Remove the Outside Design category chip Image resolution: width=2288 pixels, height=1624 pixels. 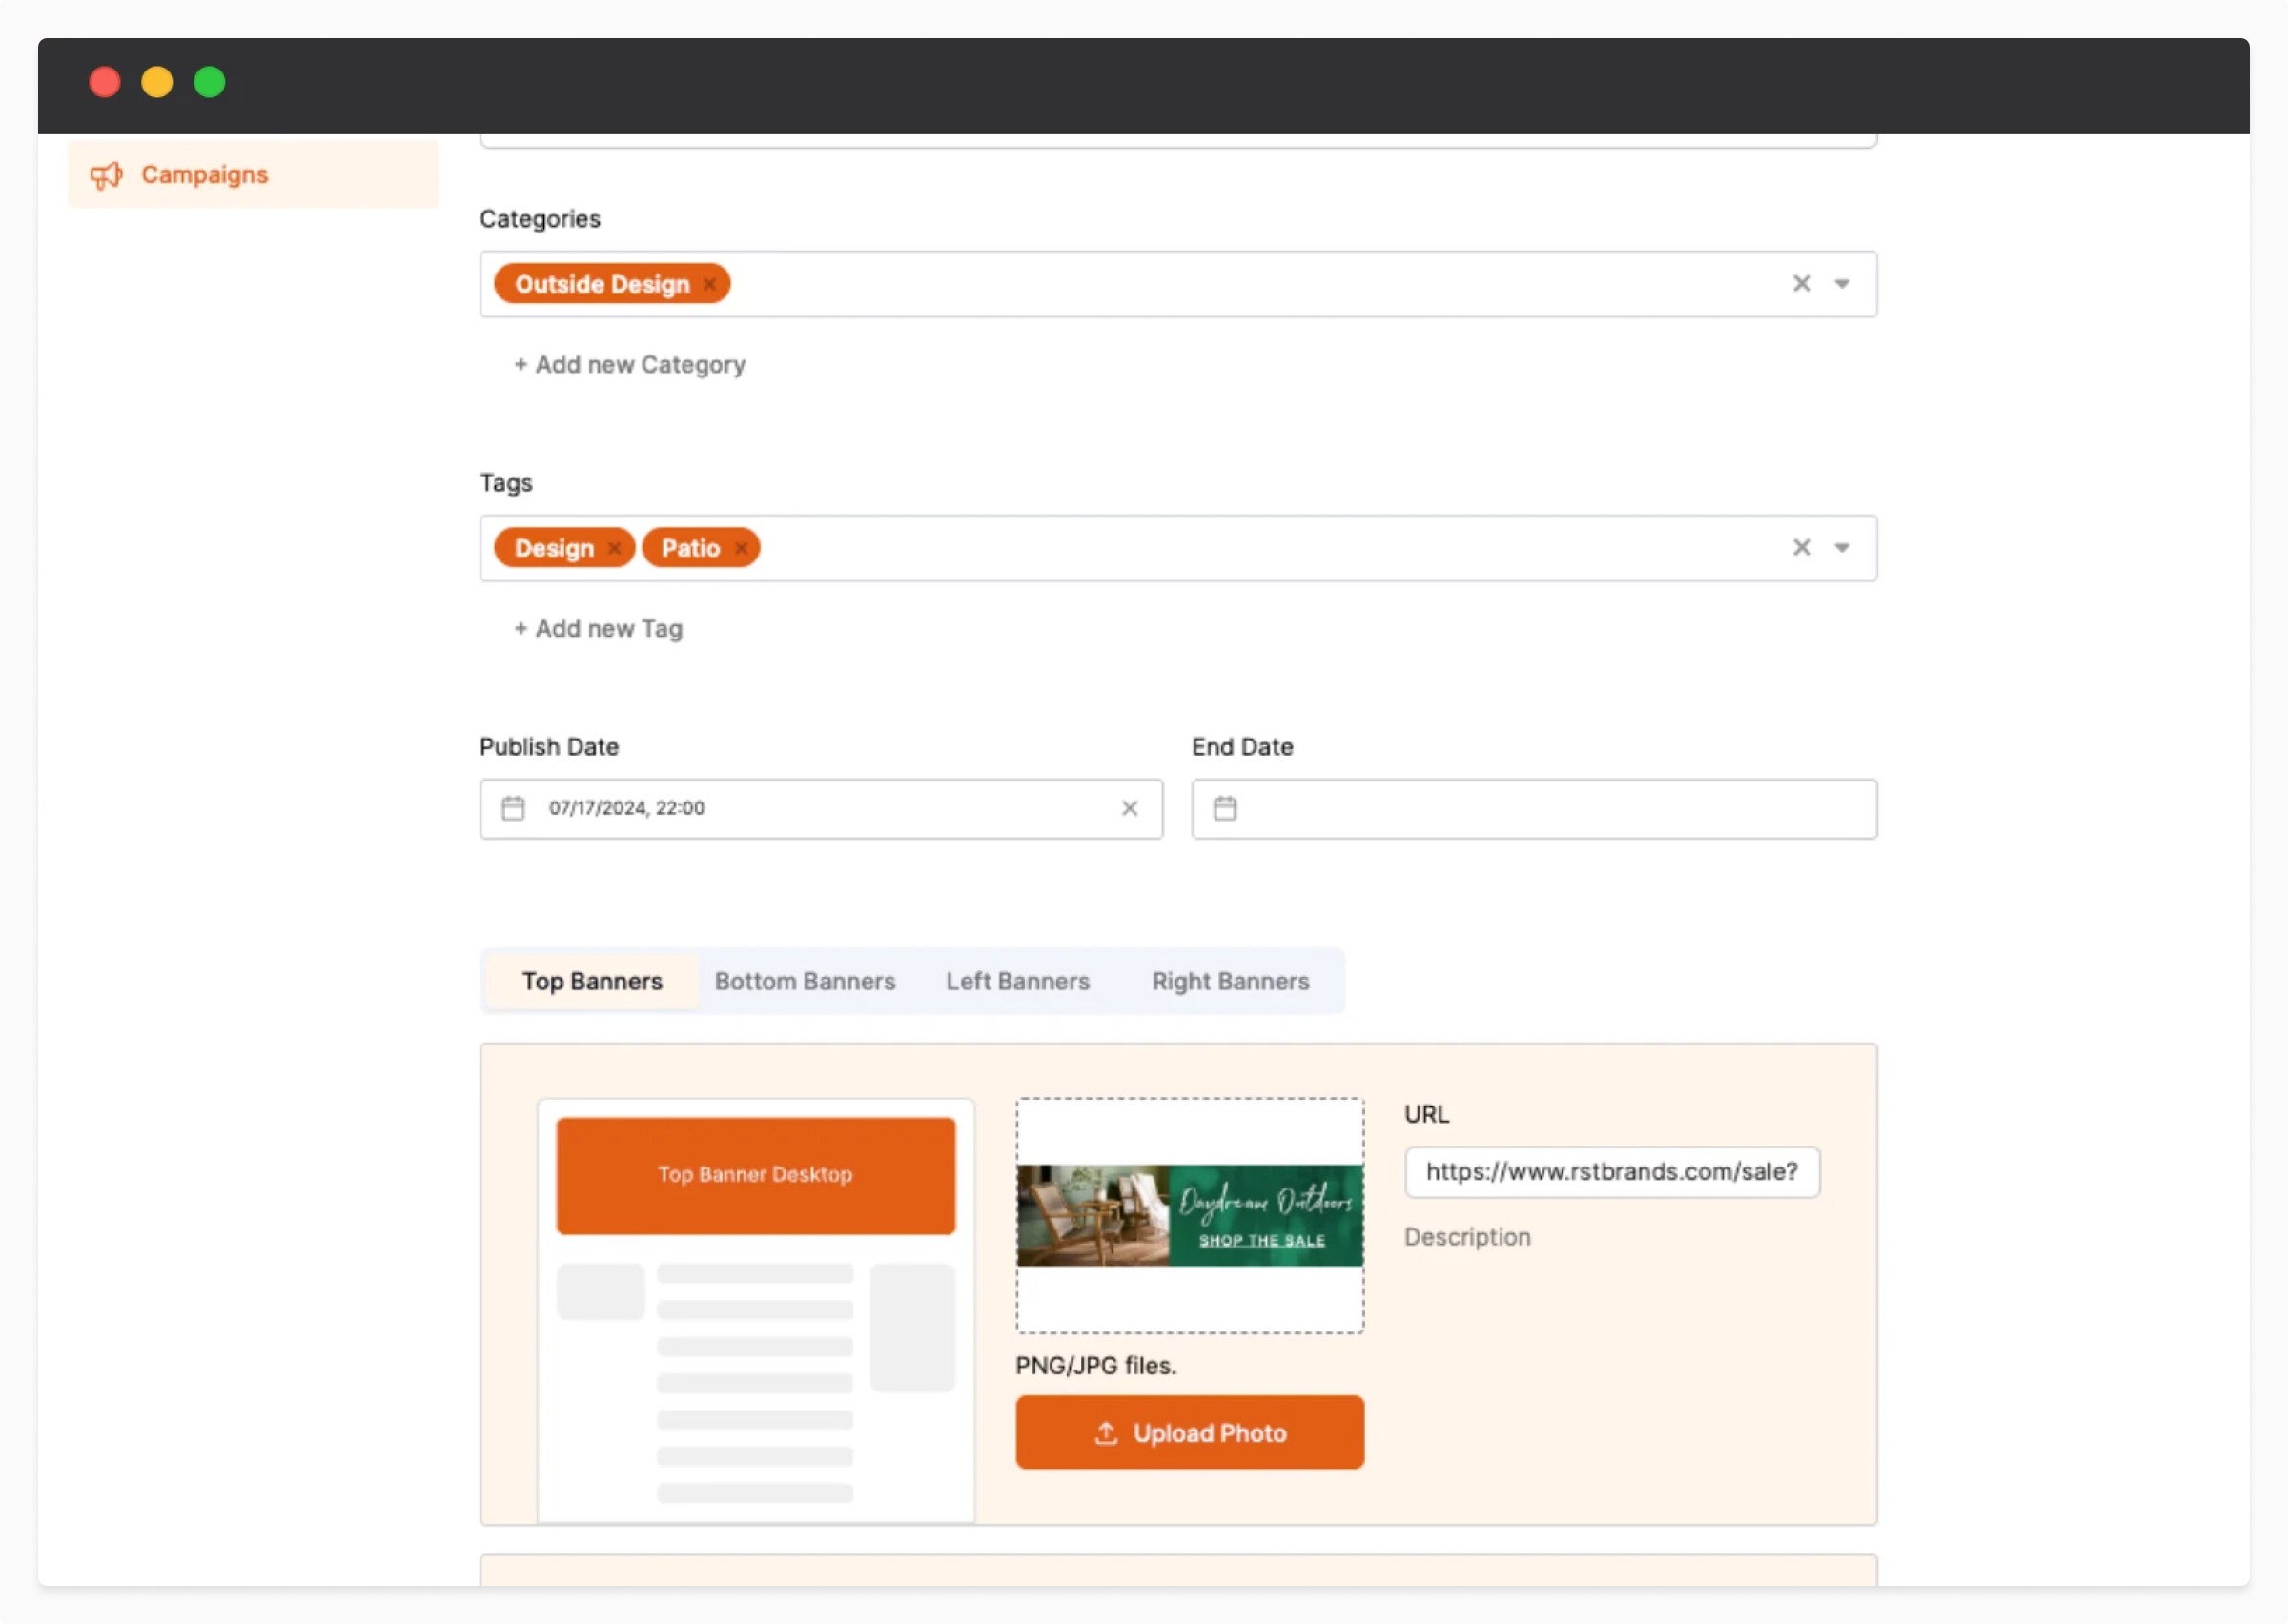[x=709, y=284]
